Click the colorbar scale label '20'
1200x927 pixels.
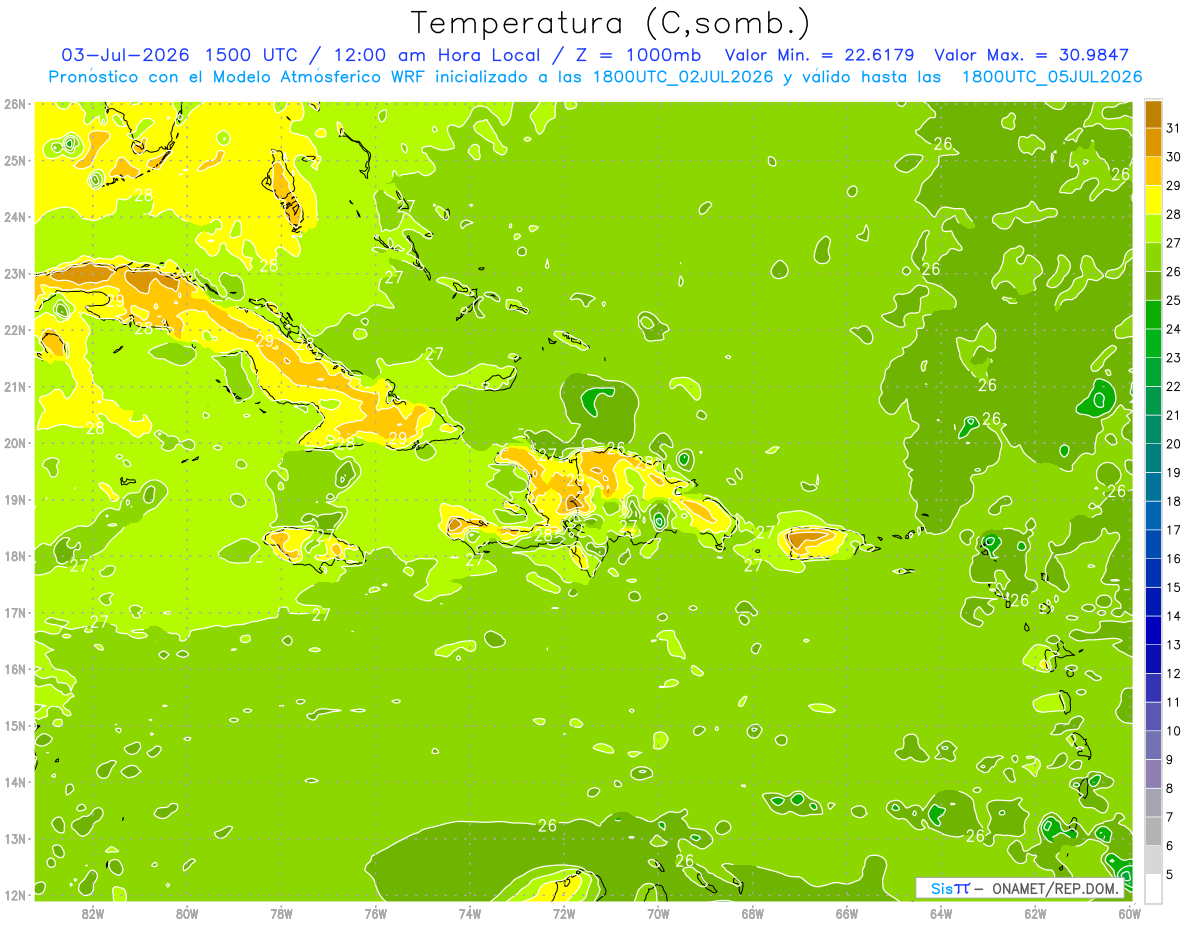pyautogui.click(x=1174, y=443)
